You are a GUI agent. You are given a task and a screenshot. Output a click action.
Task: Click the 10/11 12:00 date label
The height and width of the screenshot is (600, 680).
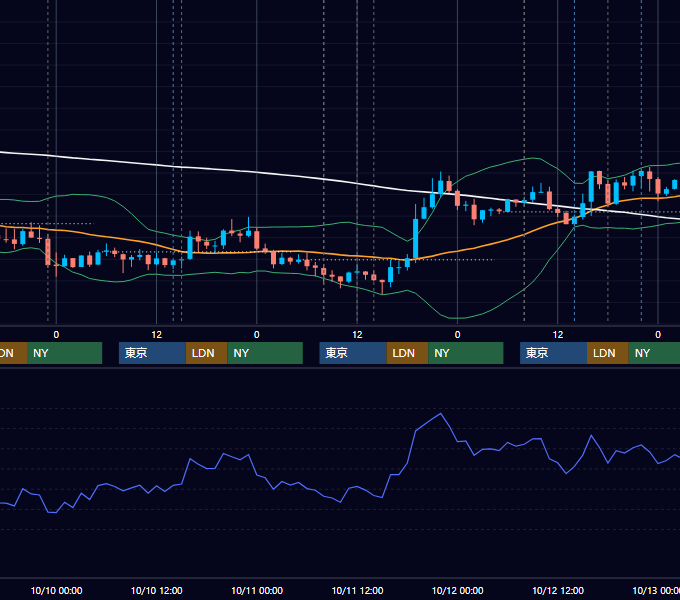357,590
